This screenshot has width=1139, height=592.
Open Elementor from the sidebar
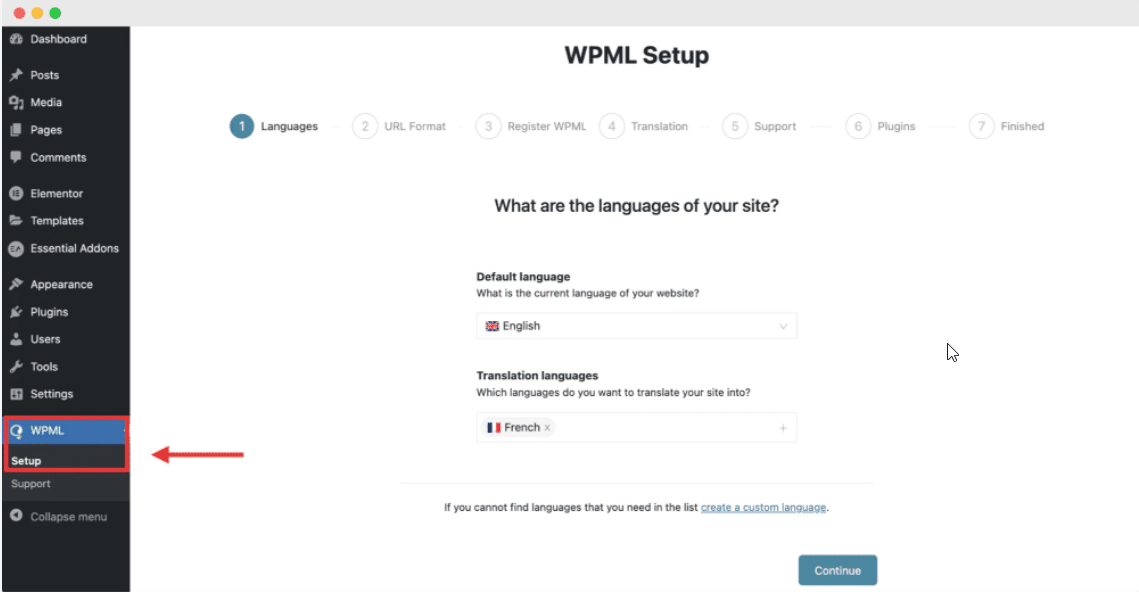(x=16, y=193)
